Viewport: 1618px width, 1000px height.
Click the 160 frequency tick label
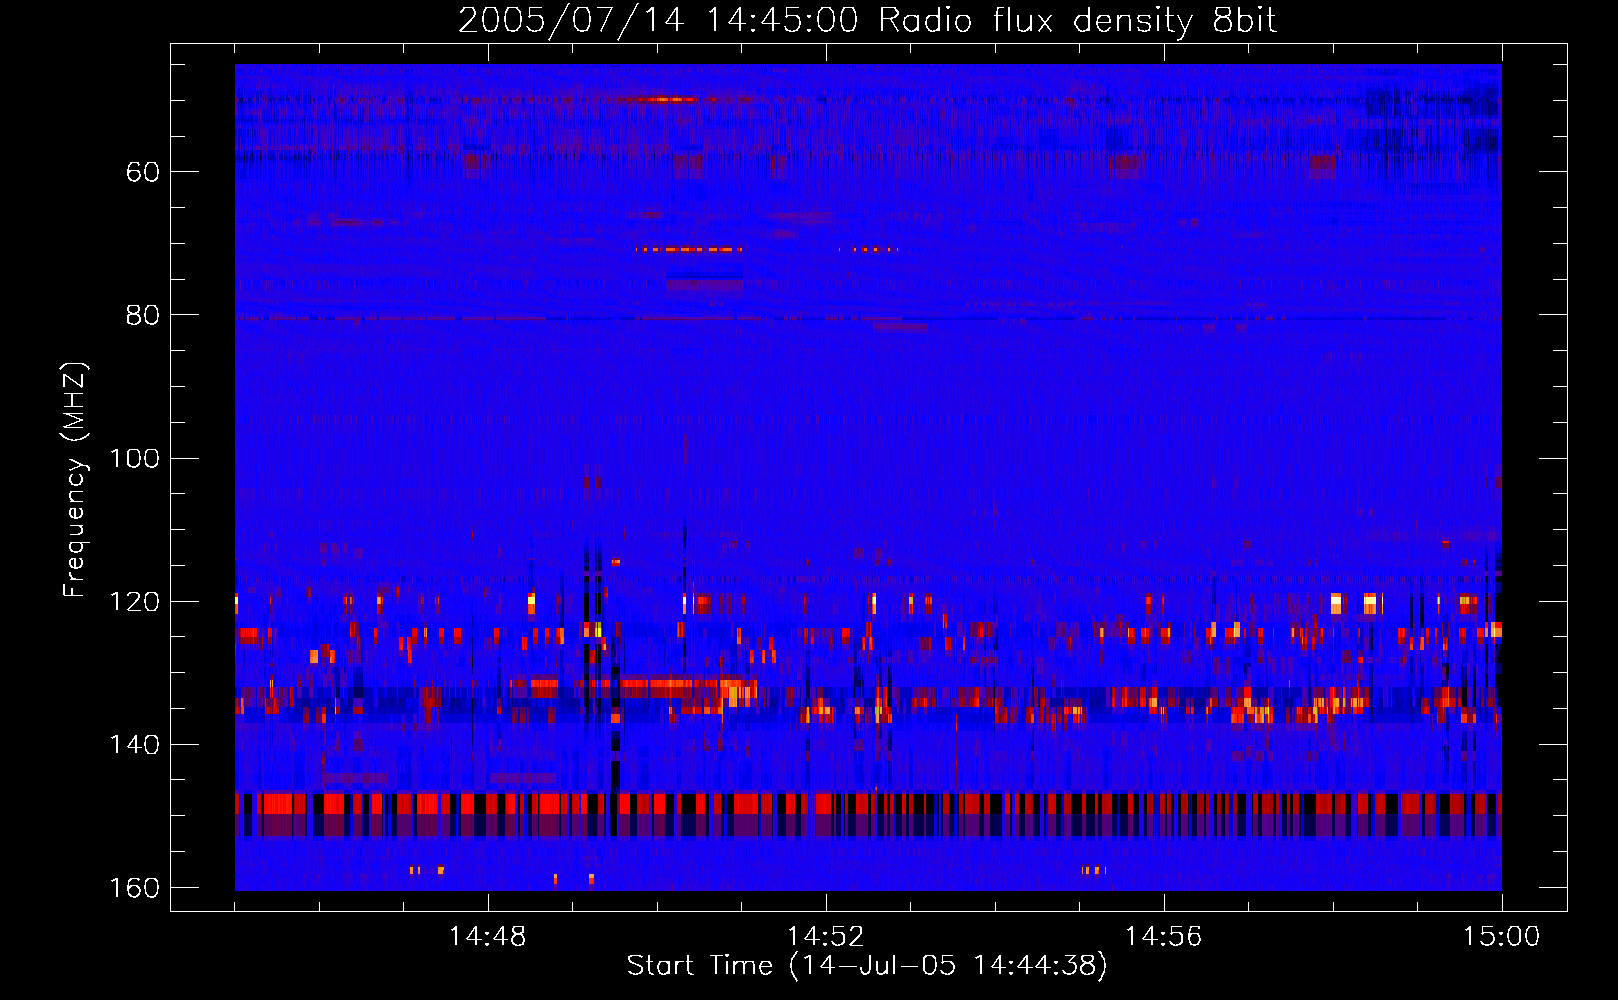(x=135, y=888)
